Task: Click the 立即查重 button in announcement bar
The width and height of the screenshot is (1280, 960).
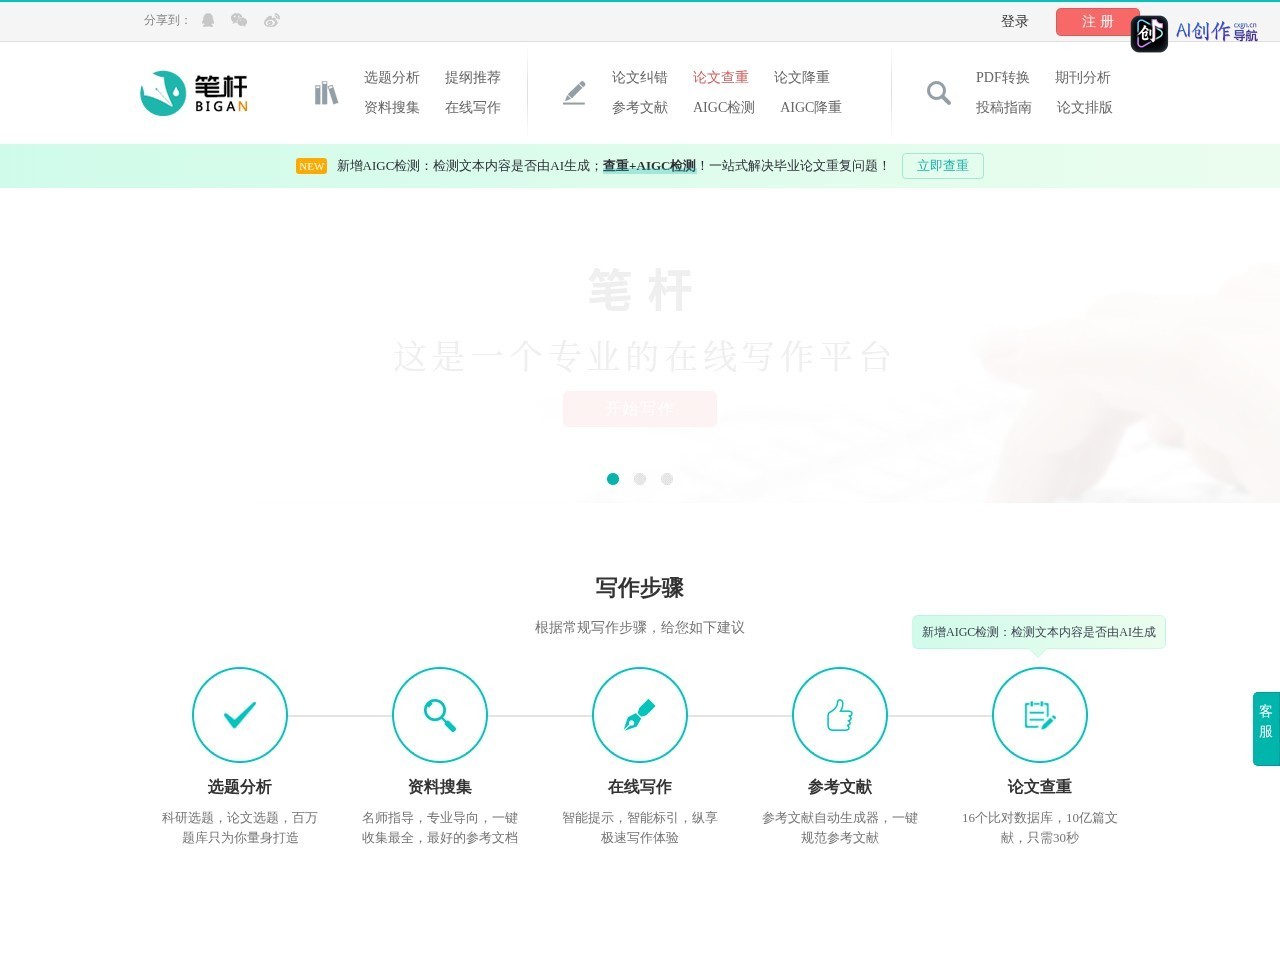Action: click(x=943, y=166)
